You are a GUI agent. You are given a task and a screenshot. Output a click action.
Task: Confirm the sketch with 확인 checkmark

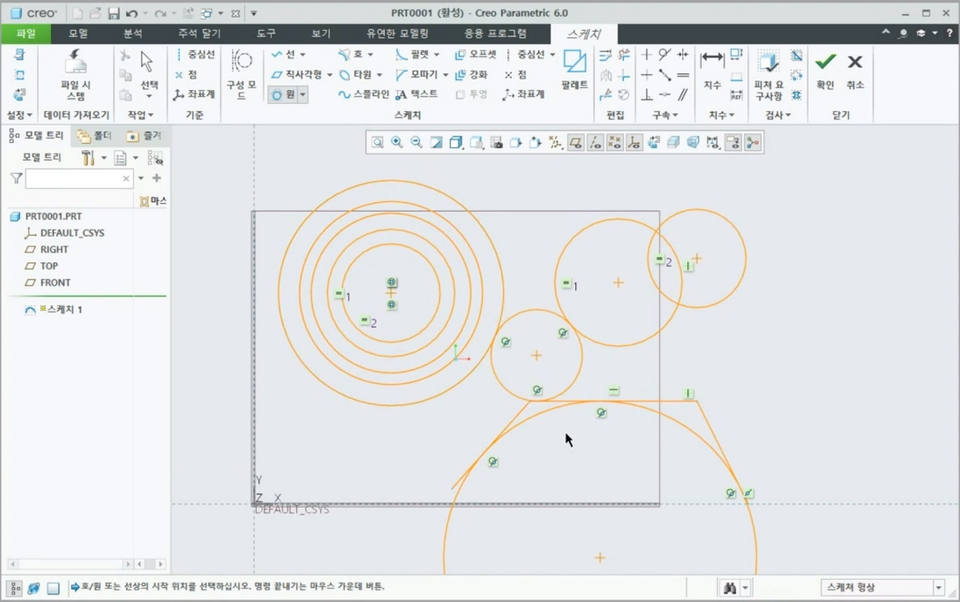(825, 70)
